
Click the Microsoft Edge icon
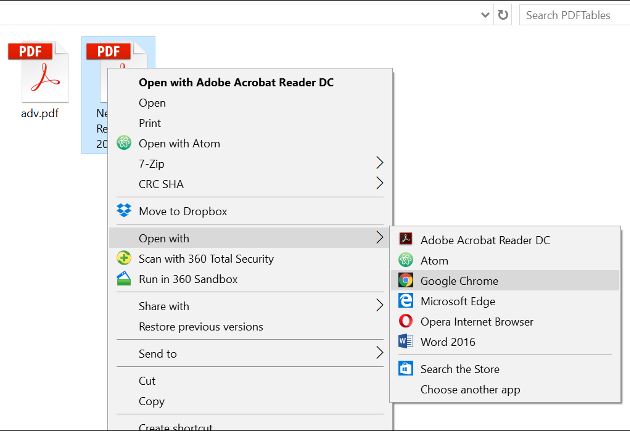(x=405, y=301)
